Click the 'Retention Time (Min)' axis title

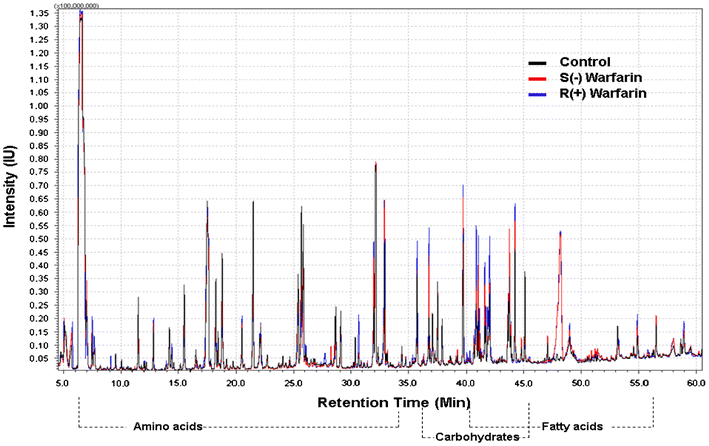(394, 402)
